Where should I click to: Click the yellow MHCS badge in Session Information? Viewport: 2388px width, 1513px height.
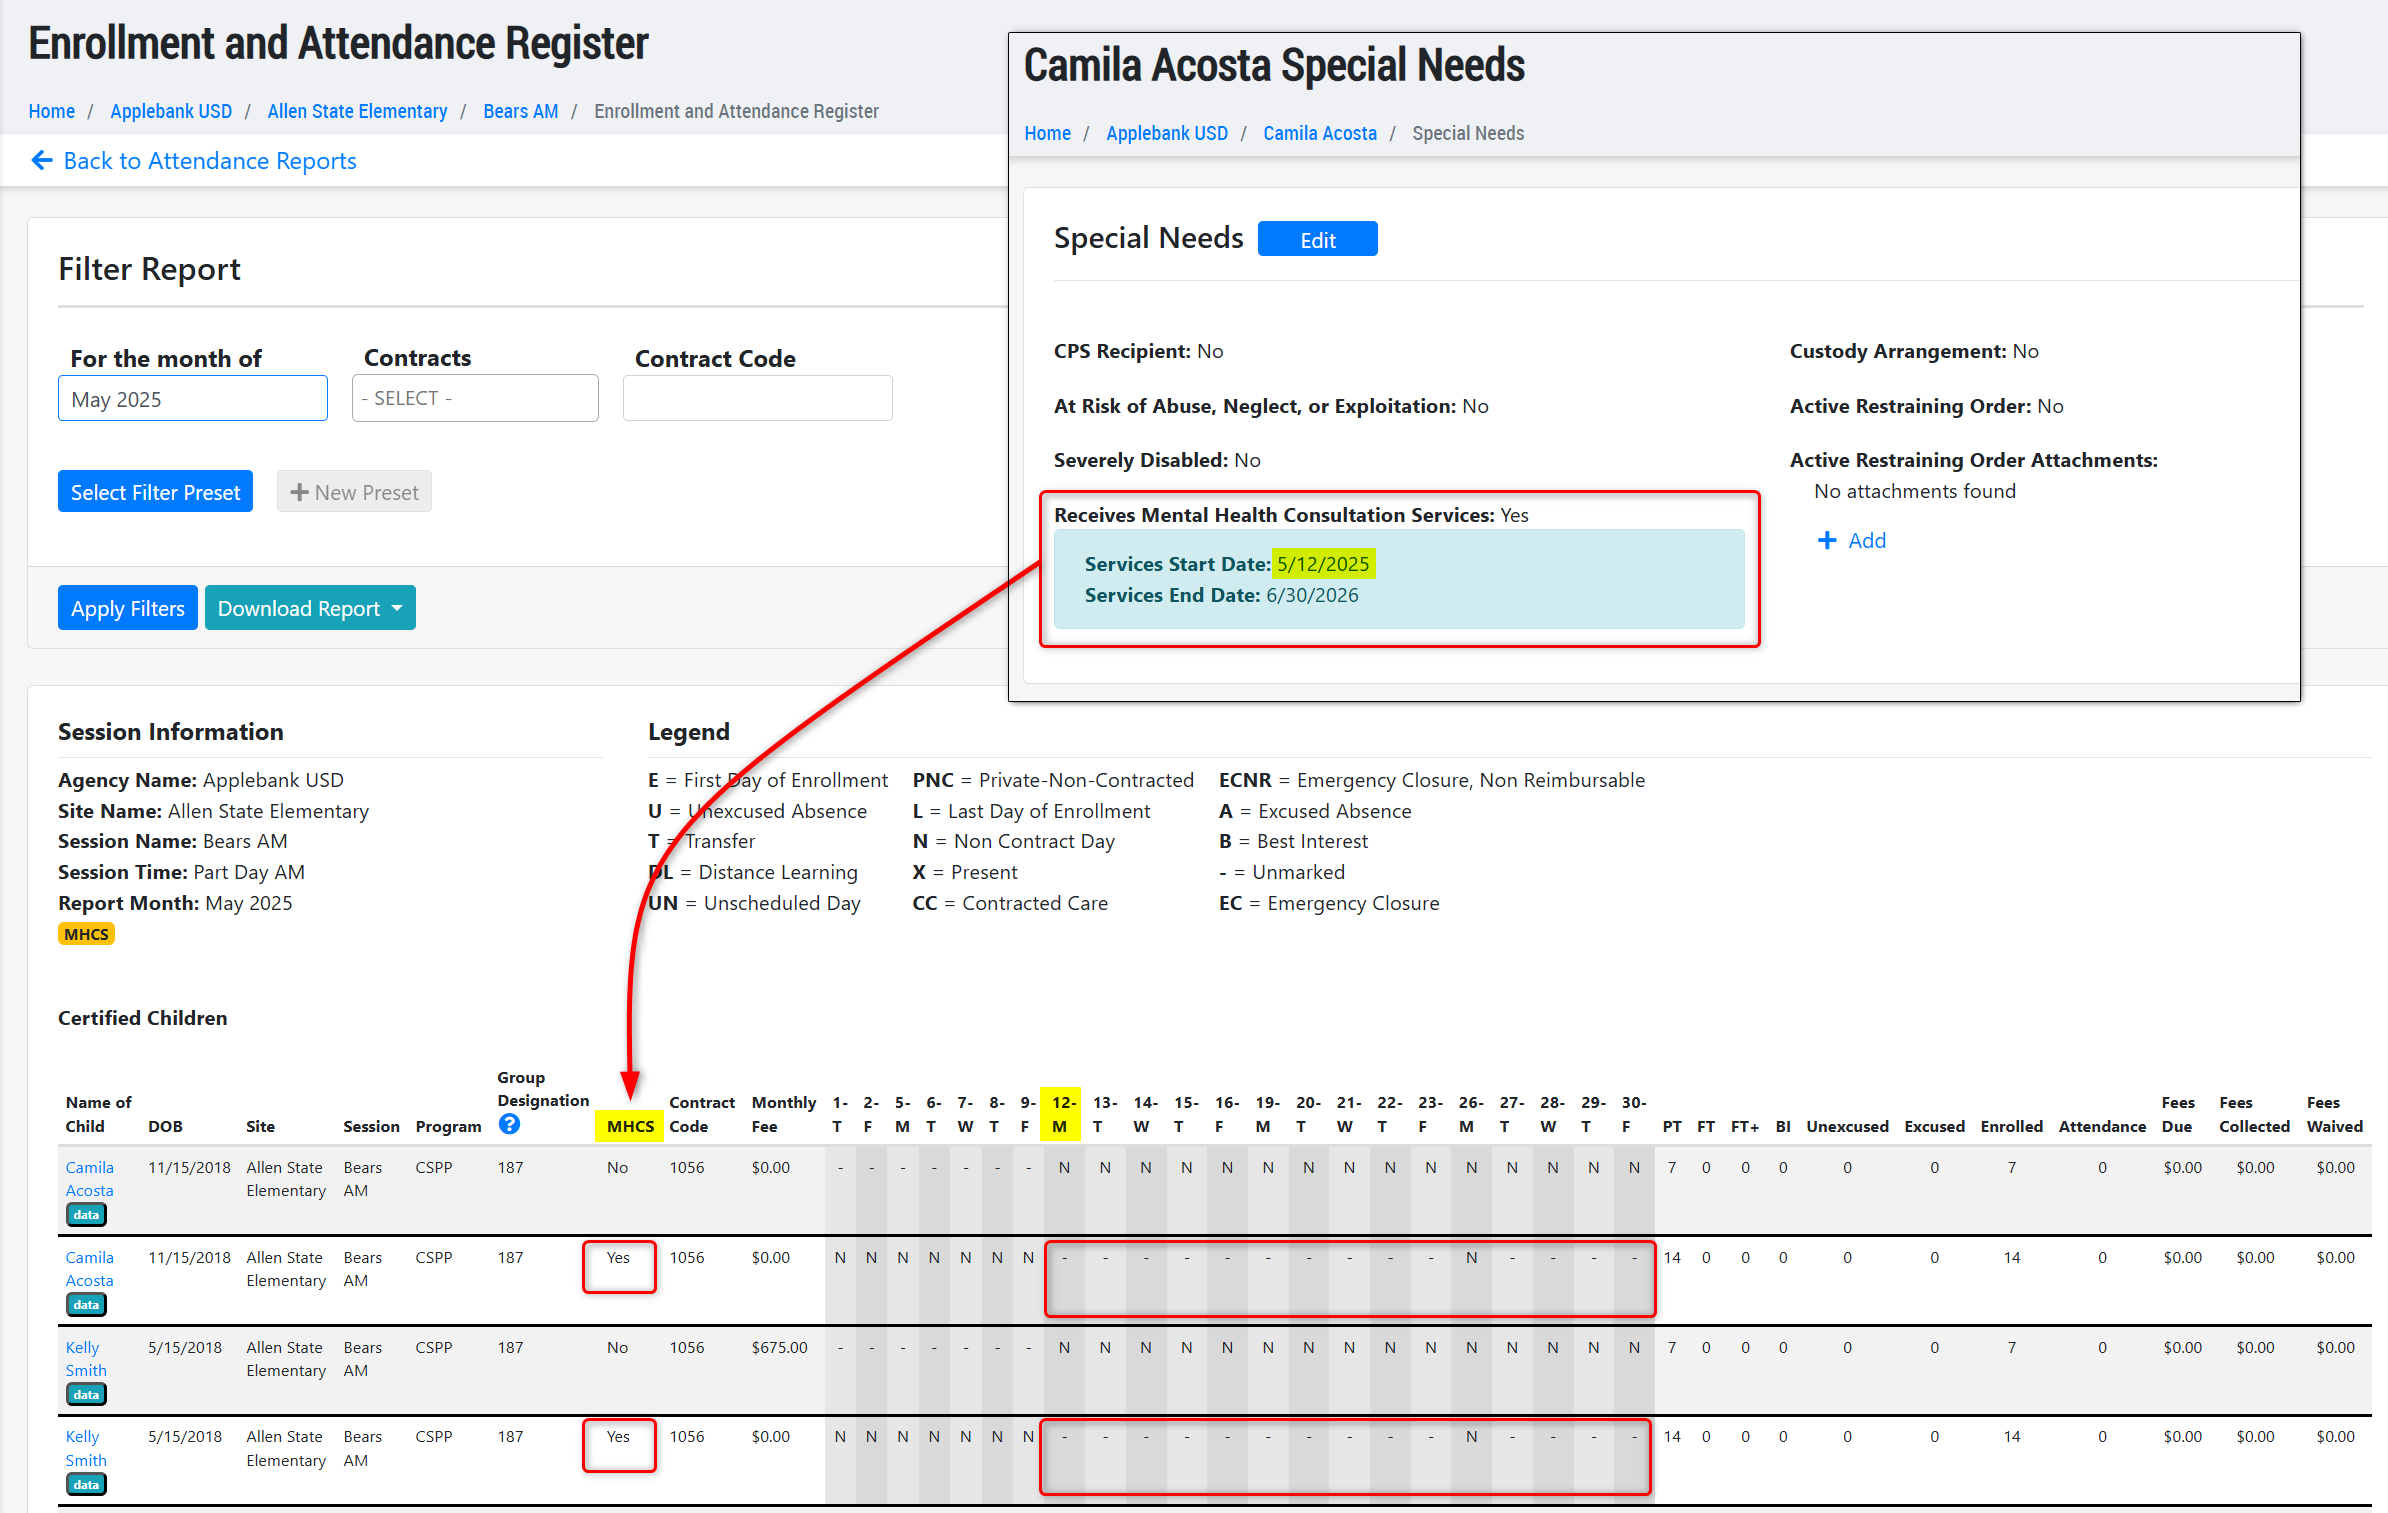click(86, 934)
